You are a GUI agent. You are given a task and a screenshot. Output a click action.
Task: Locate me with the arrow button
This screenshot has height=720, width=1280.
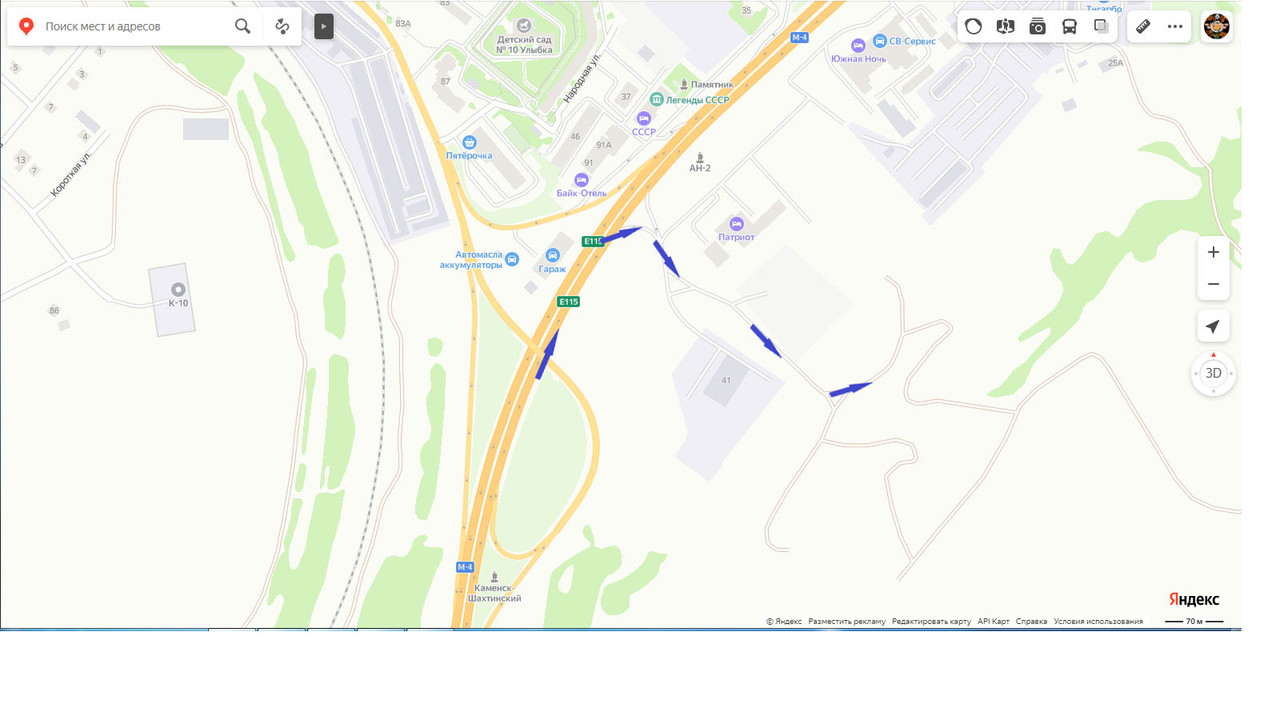coord(1213,326)
